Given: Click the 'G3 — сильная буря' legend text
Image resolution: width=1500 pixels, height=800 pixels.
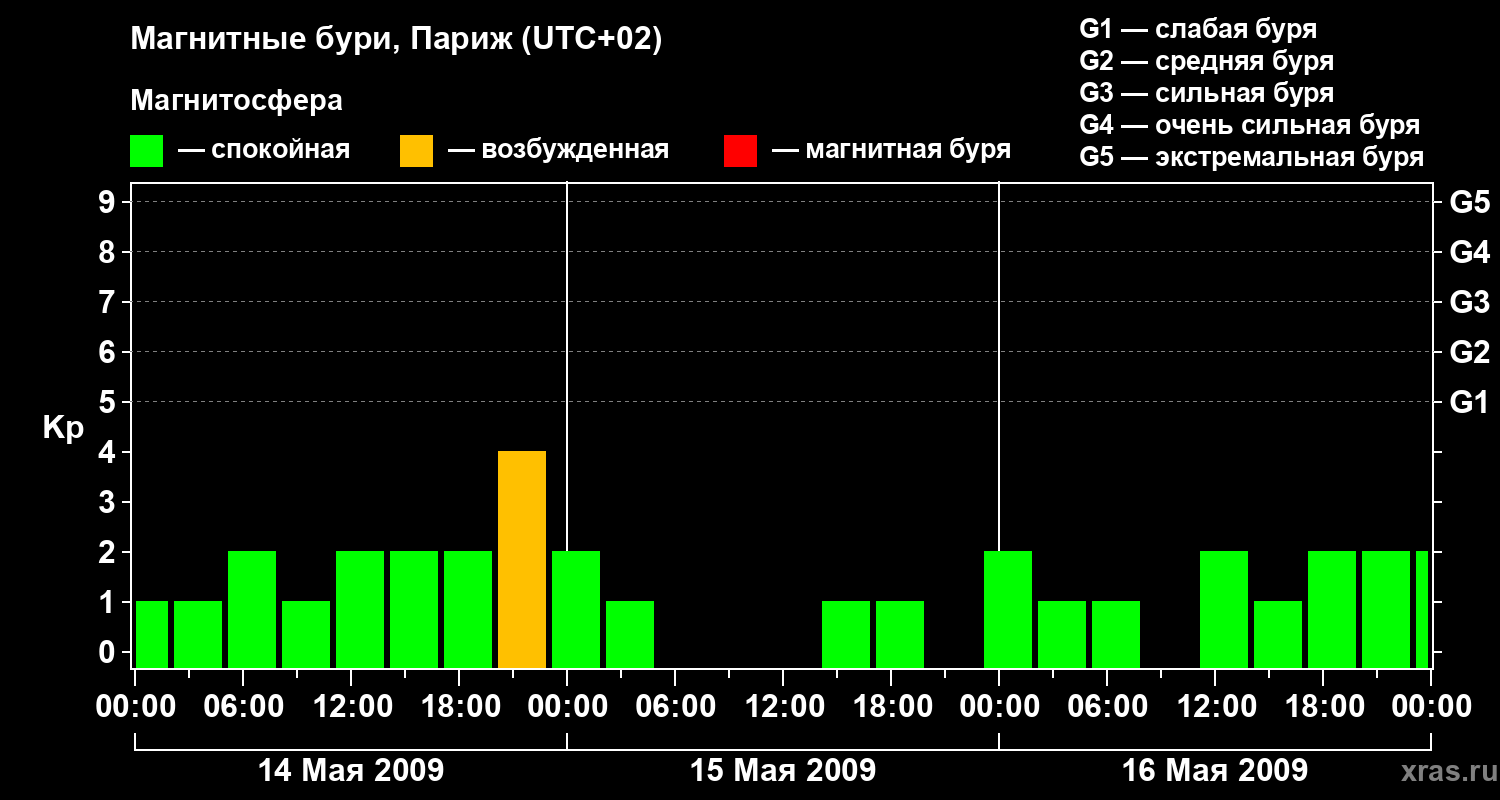Looking at the screenshot, I should click(1207, 93).
